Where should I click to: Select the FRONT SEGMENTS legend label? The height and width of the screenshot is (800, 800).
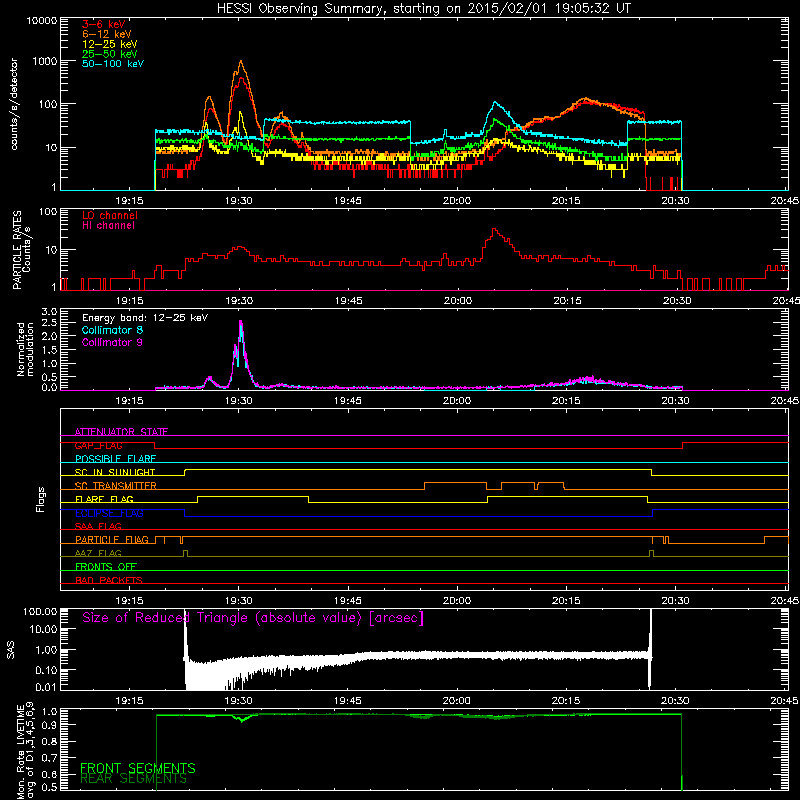(x=138, y=768)
